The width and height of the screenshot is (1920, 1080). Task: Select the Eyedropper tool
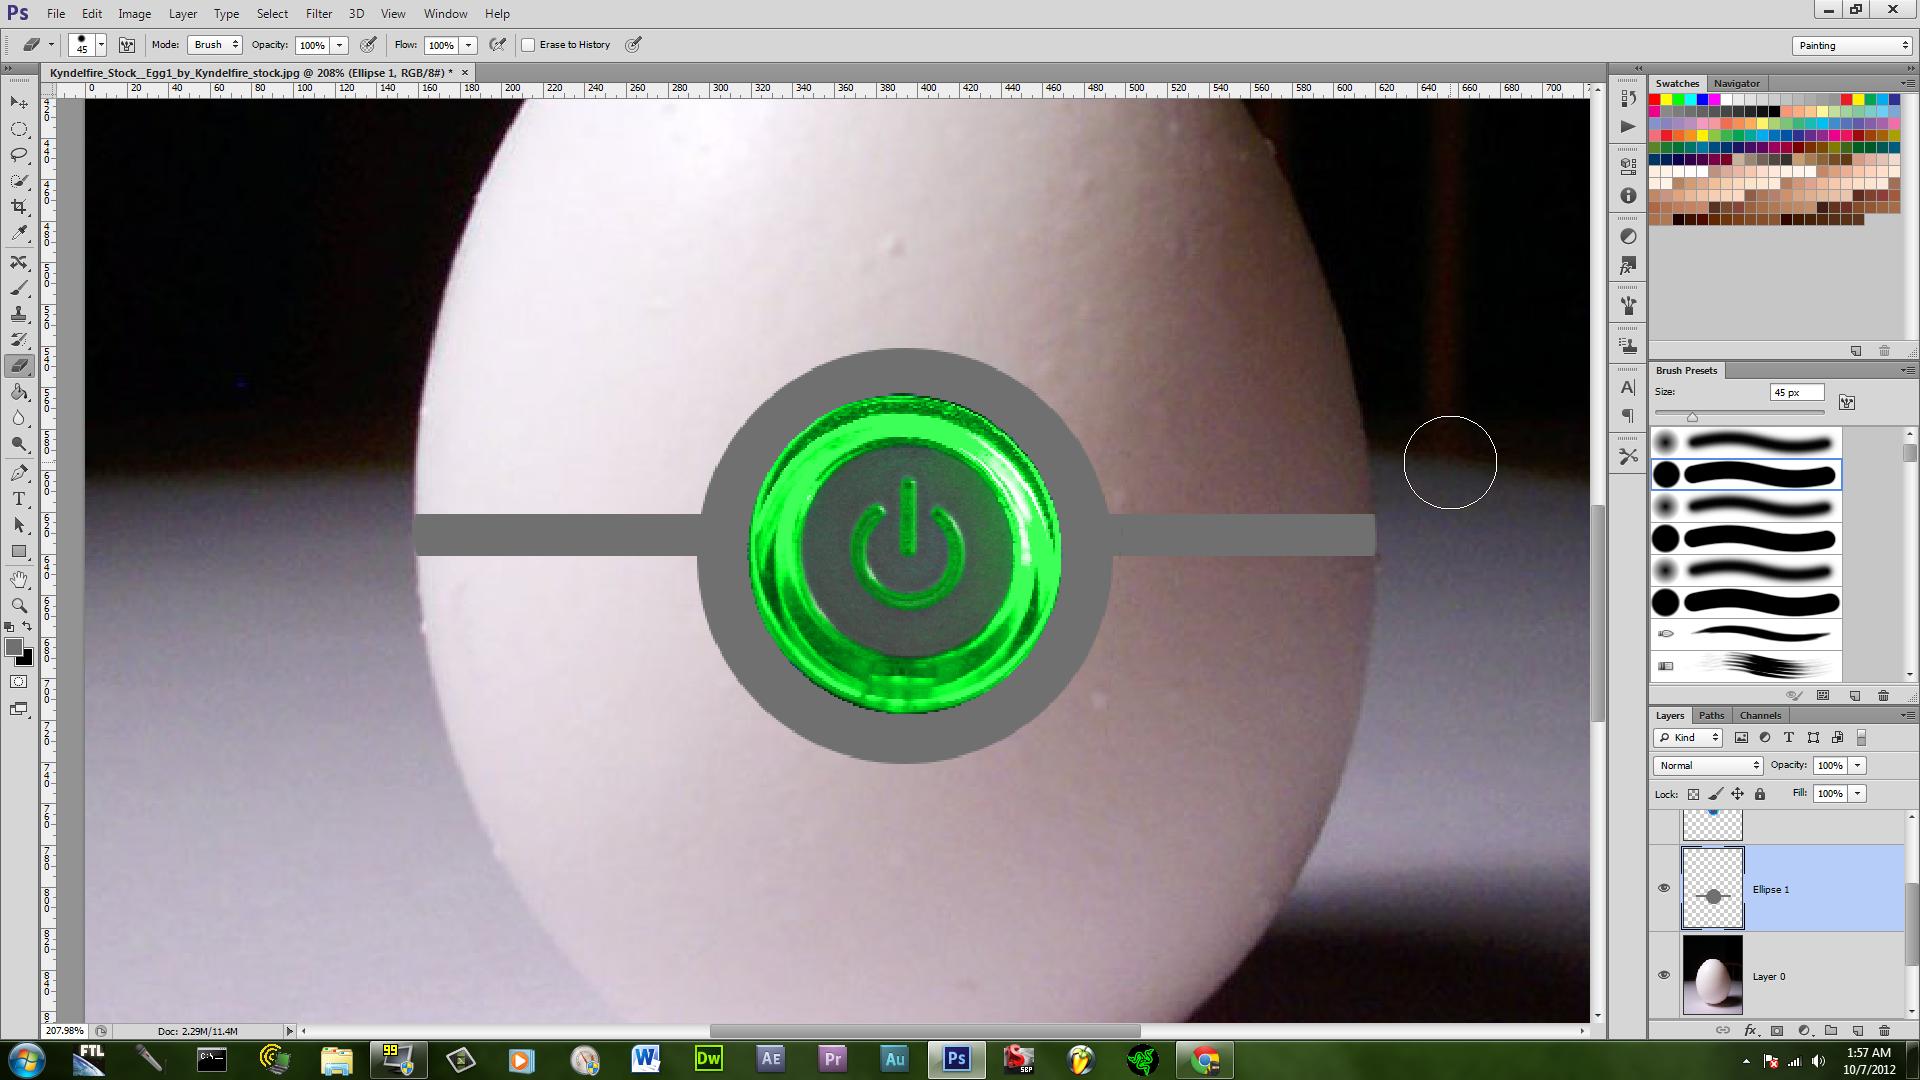pos(19,233)
